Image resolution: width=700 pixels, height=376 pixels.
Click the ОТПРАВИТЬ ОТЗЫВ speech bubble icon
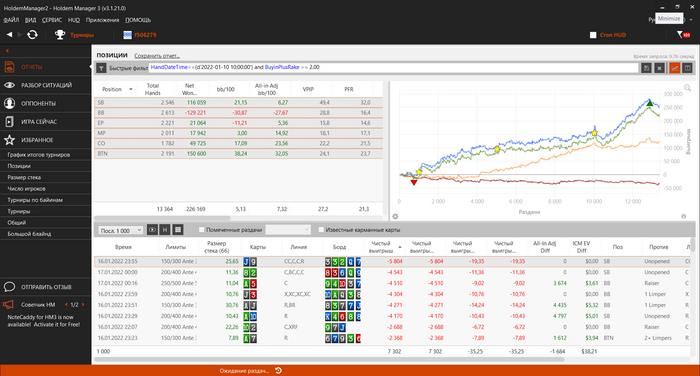point(9,287)
